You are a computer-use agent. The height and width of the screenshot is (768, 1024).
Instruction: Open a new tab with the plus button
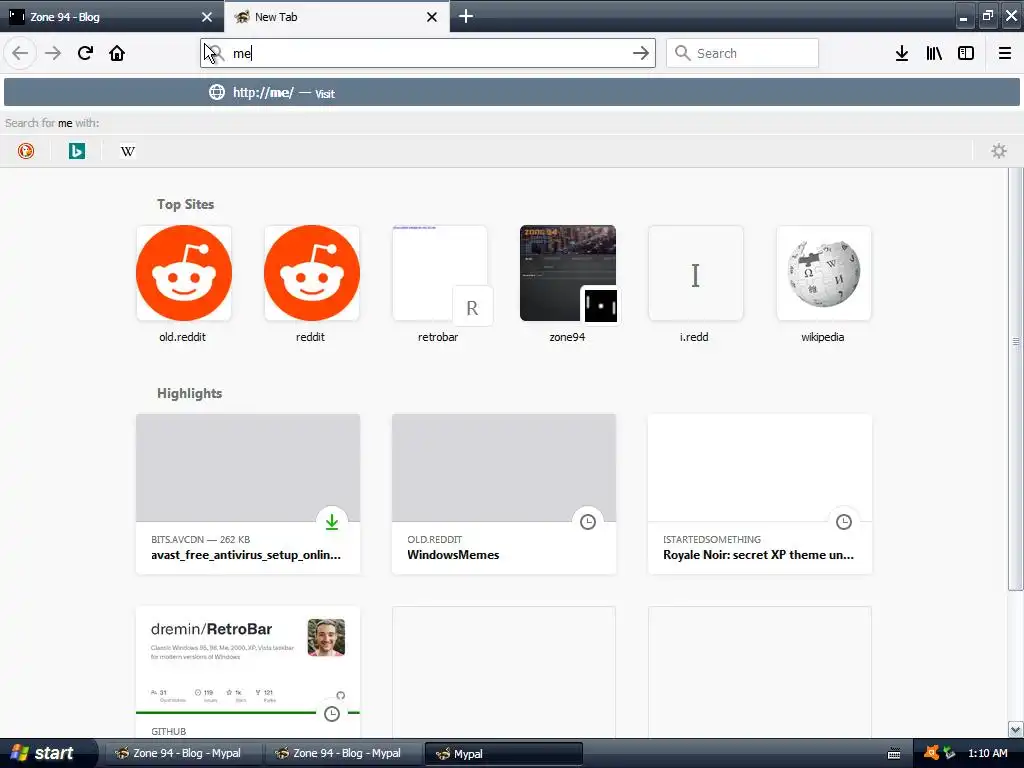click(466, 16)
